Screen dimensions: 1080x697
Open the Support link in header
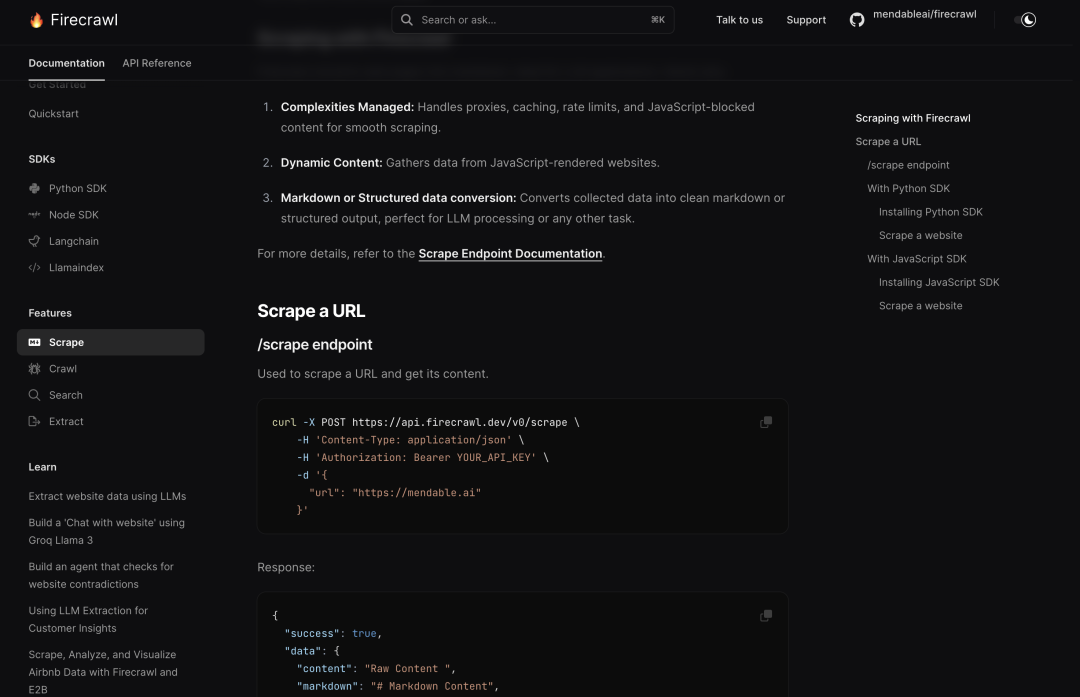[x=806, y=20]
